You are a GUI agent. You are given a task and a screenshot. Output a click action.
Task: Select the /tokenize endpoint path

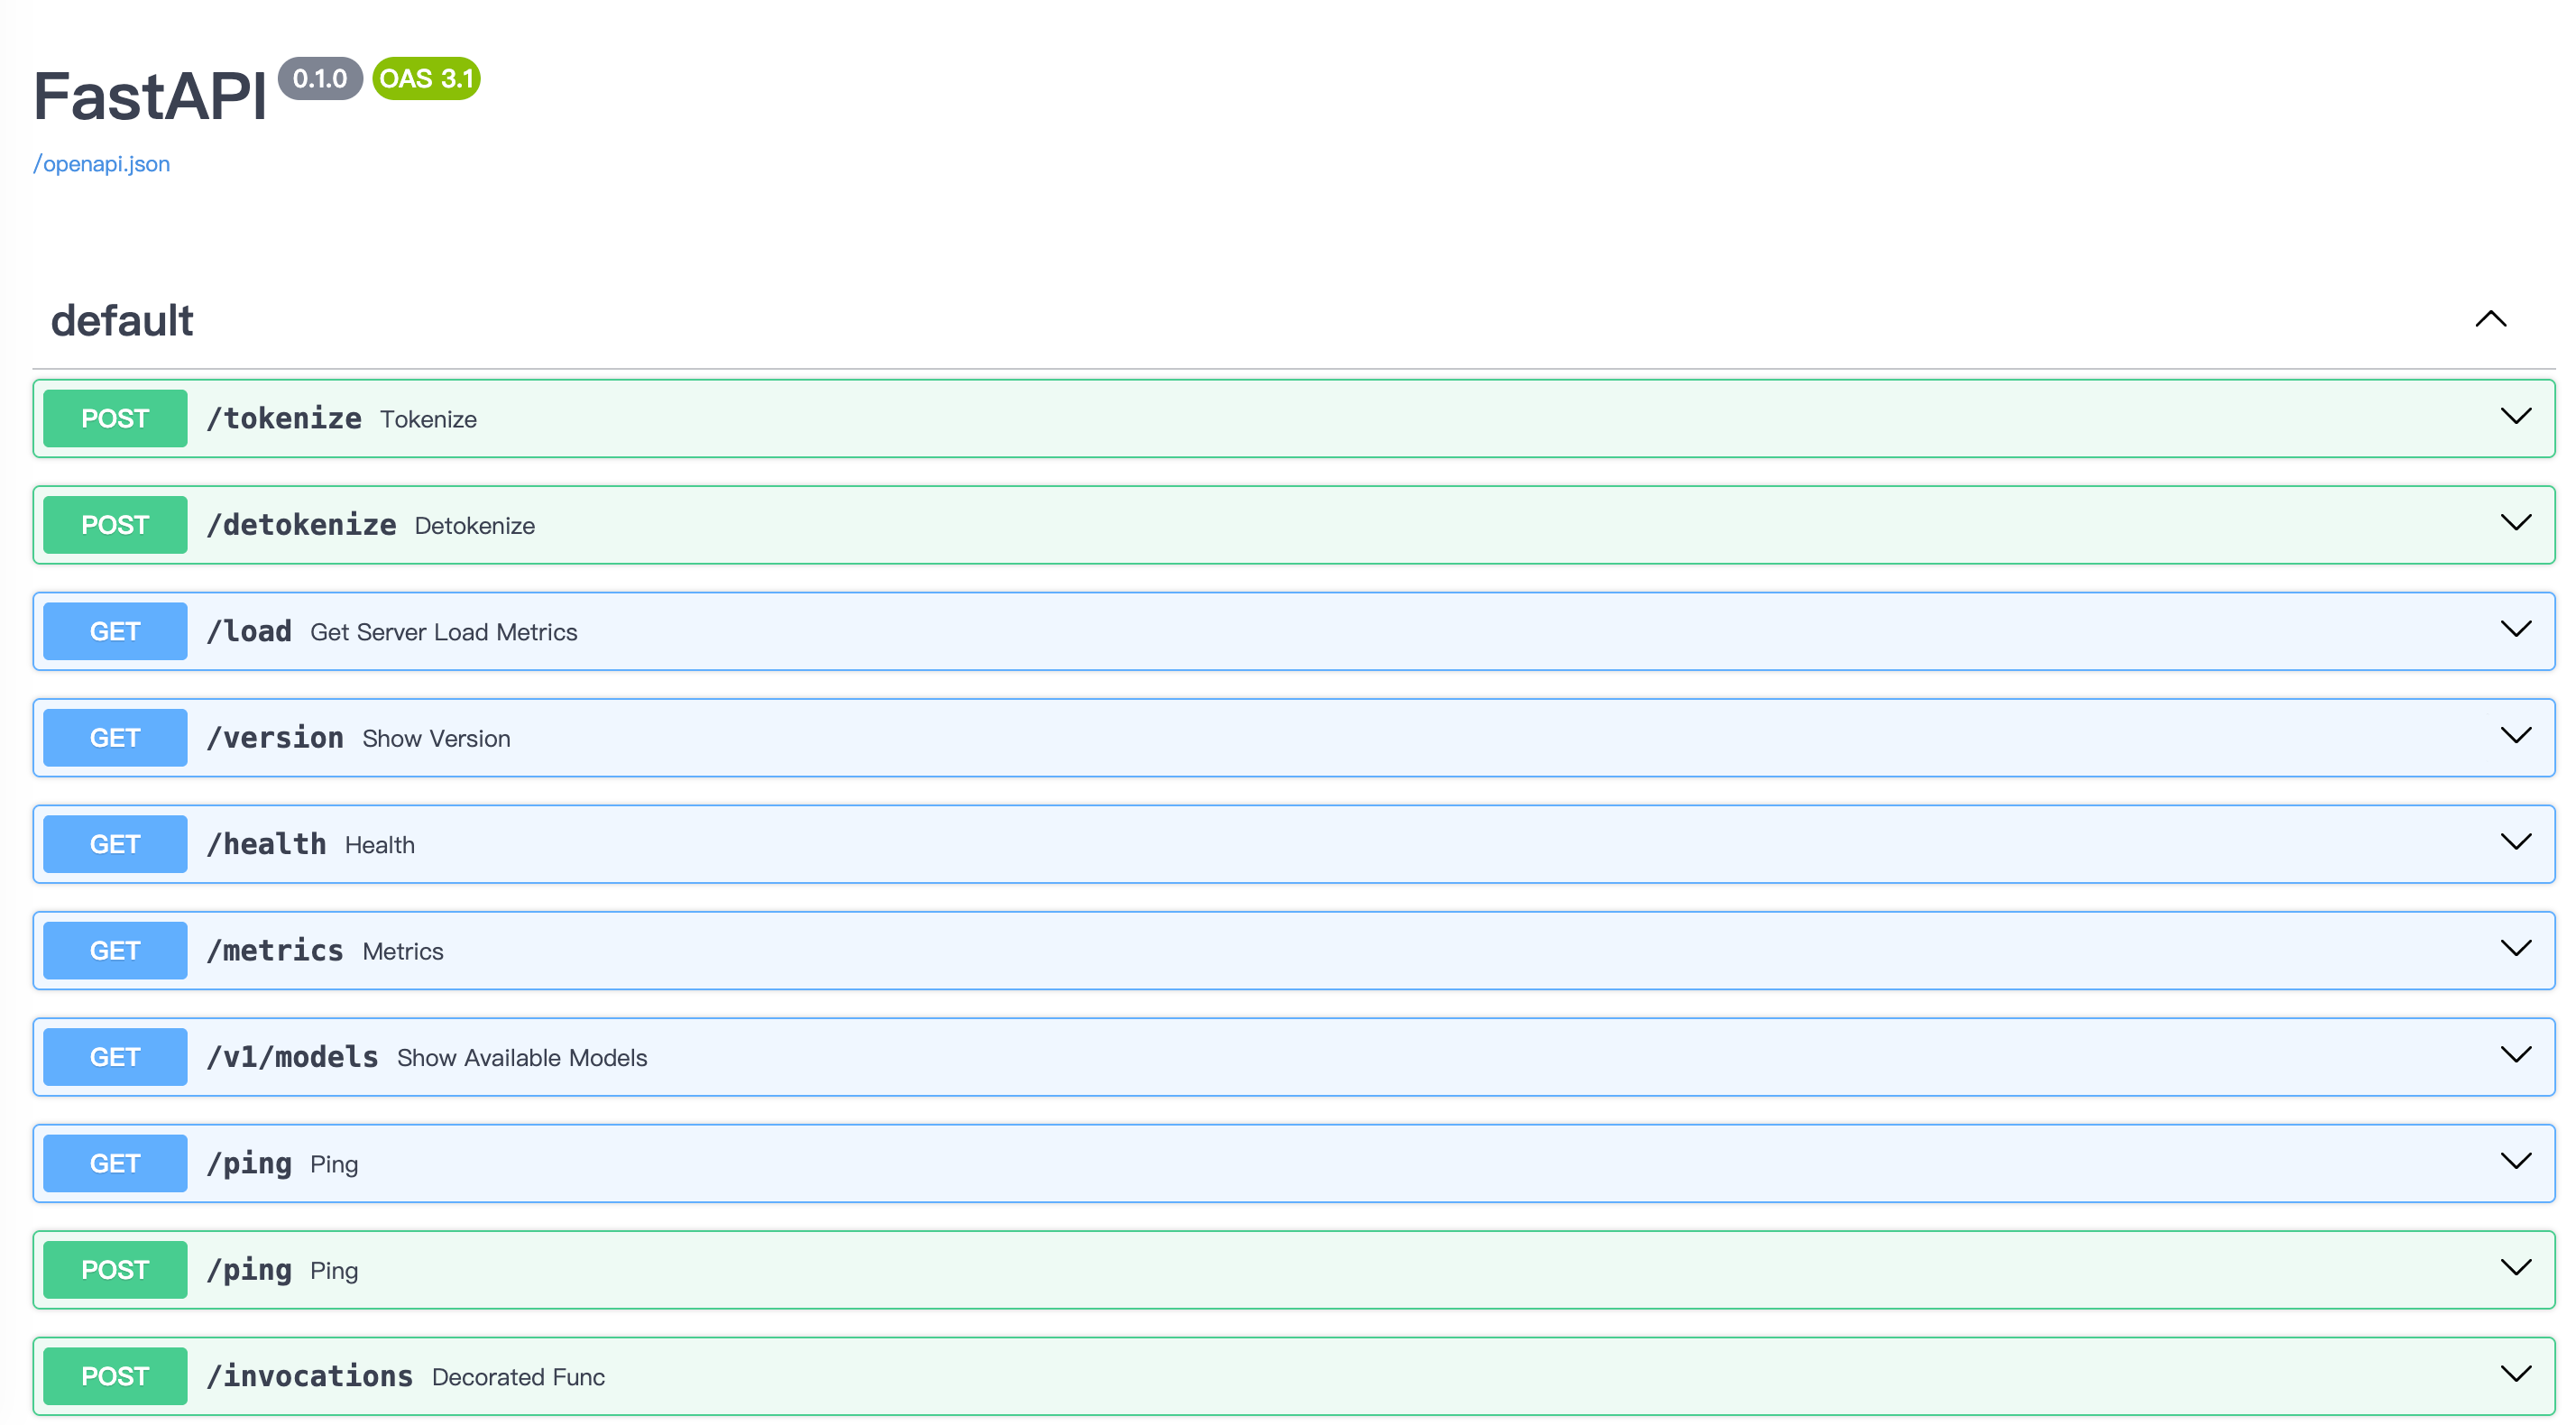click(x=284, y=418)
